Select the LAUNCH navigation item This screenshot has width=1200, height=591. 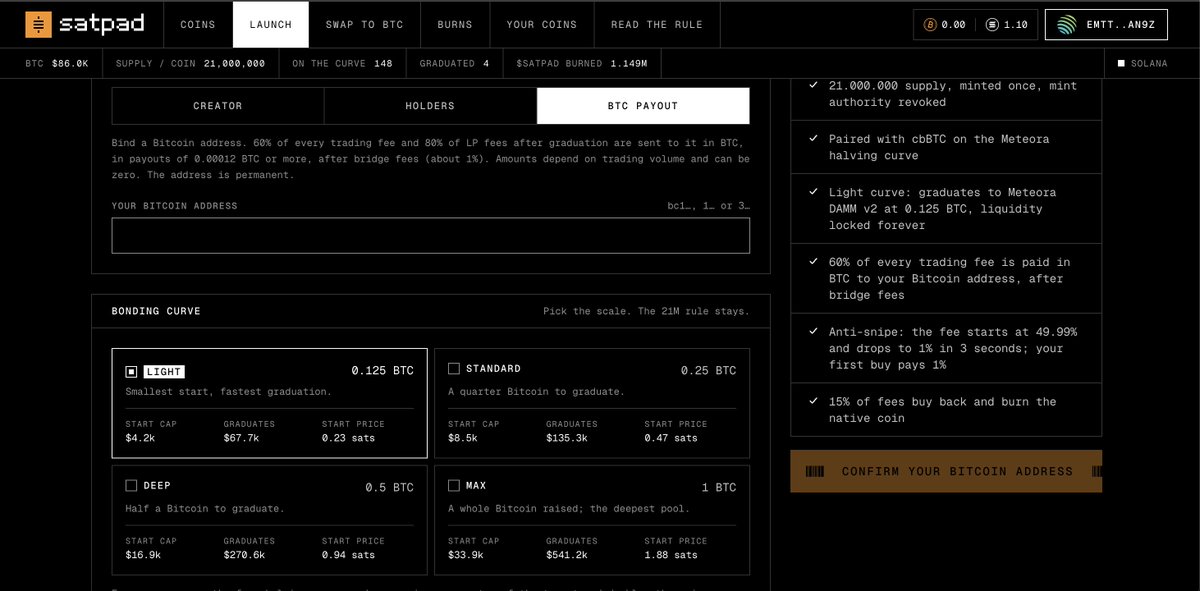271,24
